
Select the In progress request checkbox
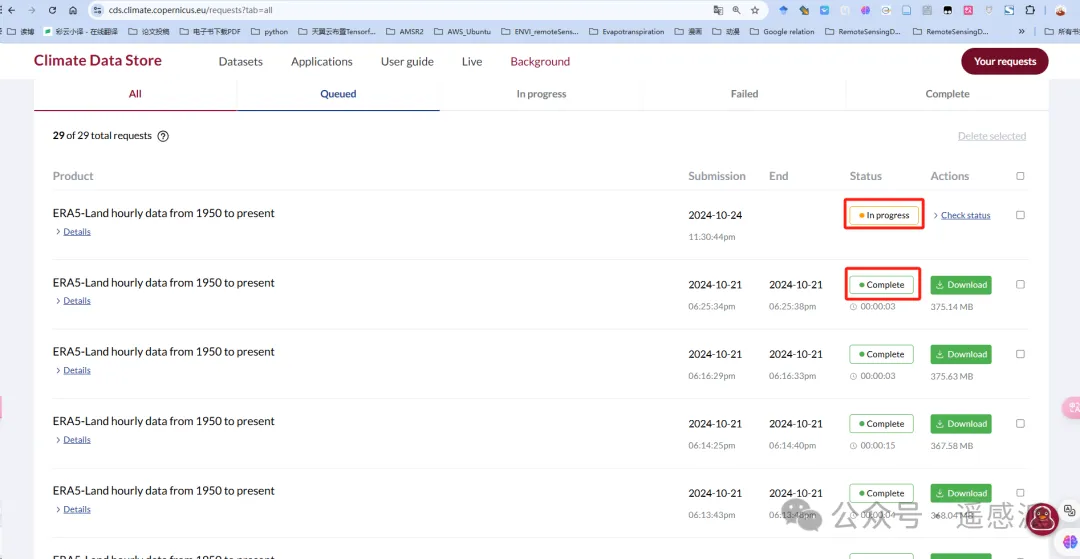click(1020, 215)
